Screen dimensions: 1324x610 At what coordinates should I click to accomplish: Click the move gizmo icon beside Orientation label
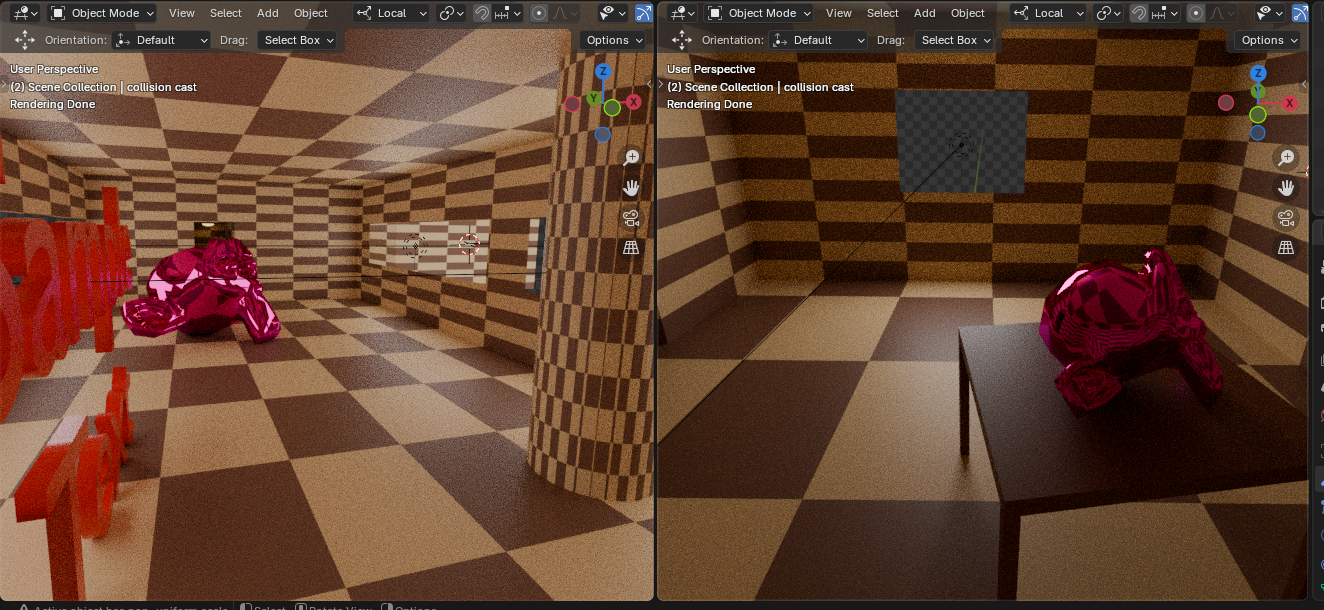tap(25, 40)
